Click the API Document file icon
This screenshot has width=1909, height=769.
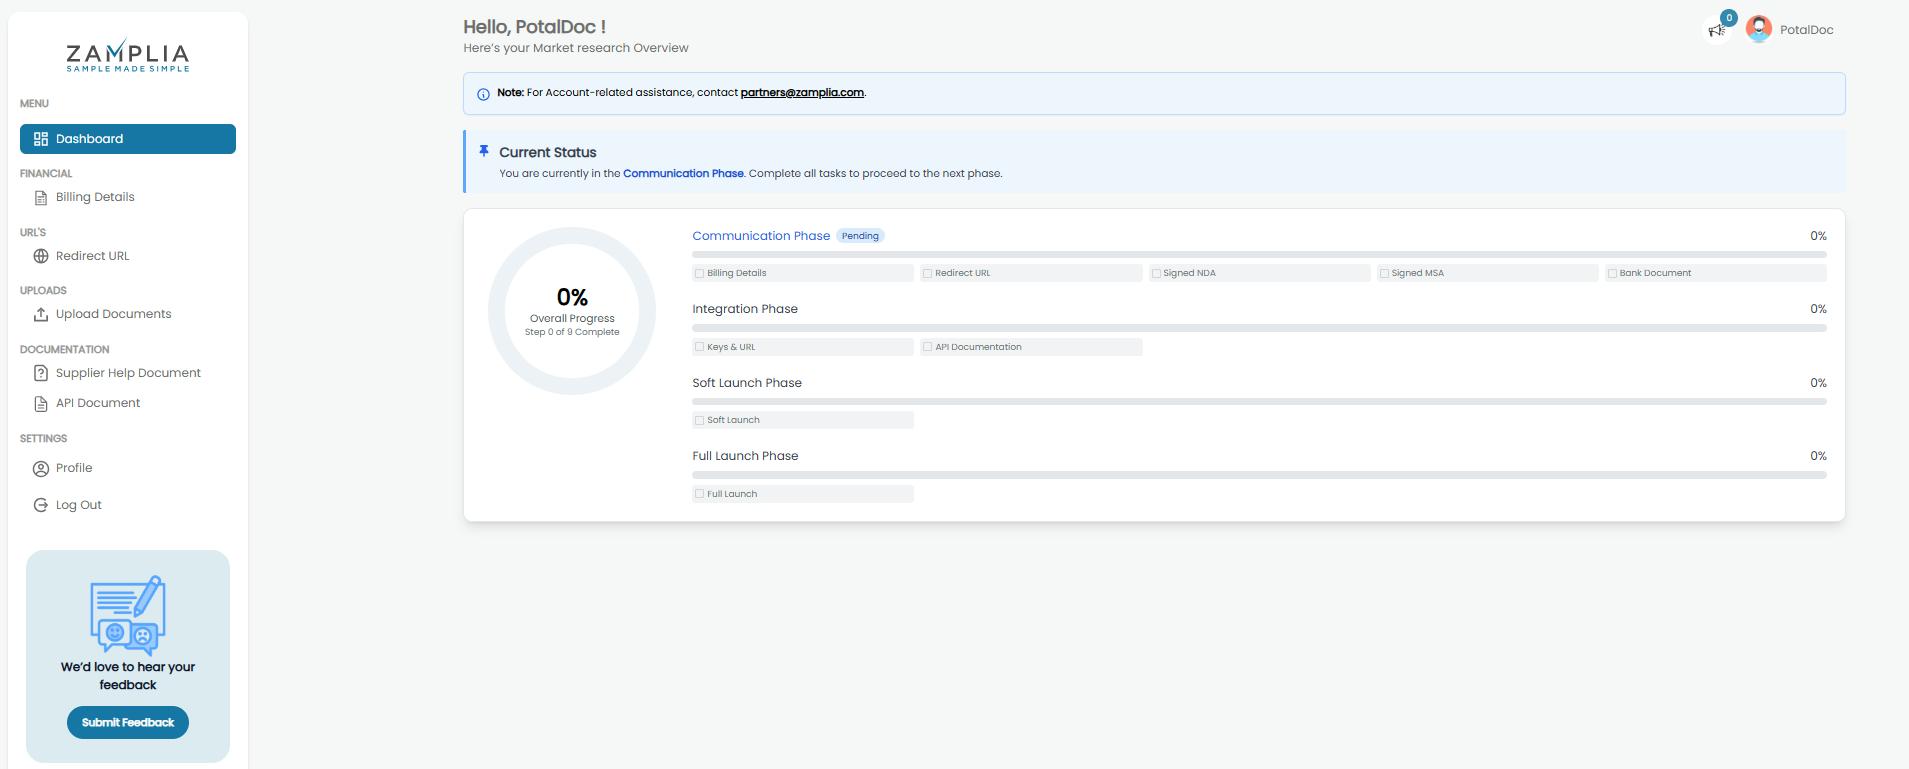(x=41, y=404)
